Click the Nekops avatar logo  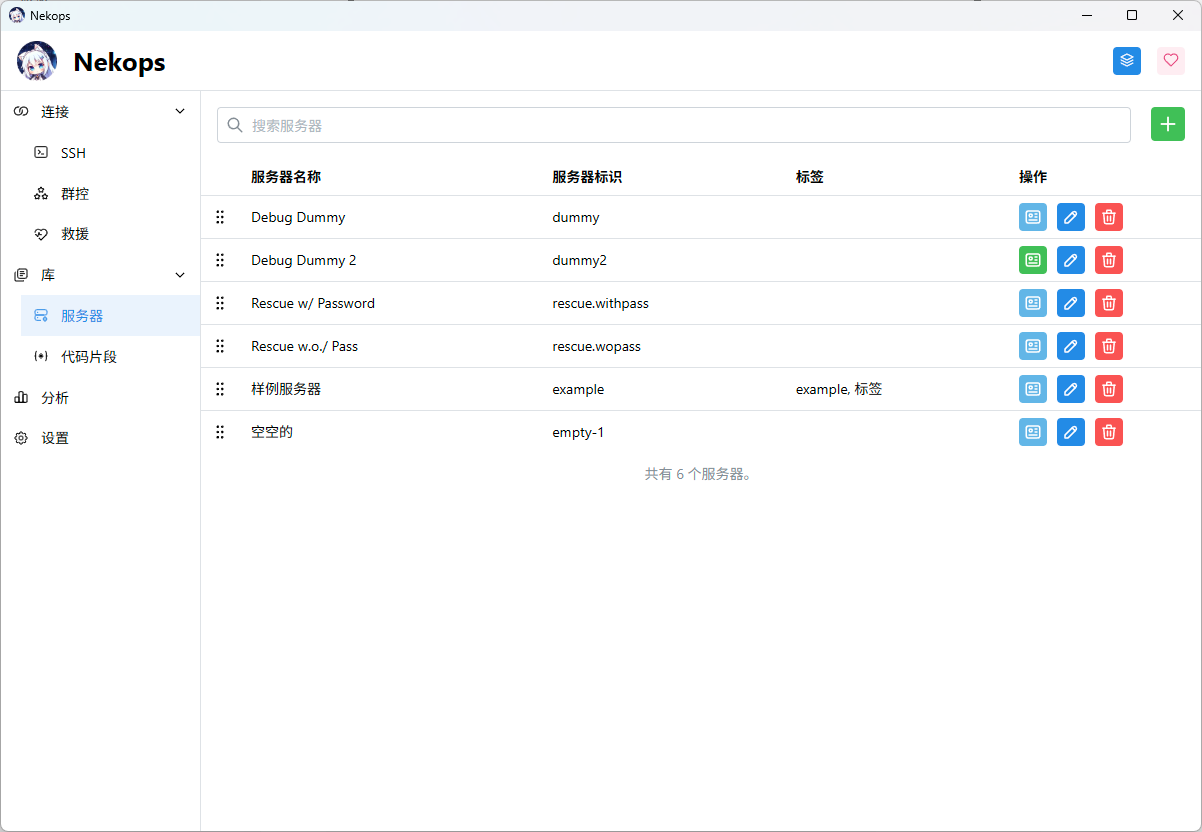[x=37, y=61]
